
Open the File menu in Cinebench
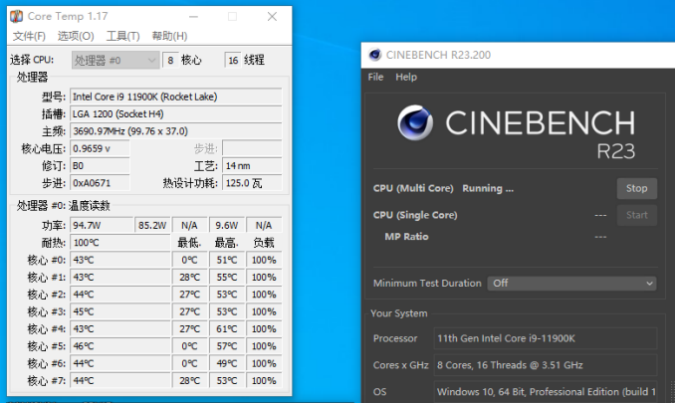tap(376, 77)
